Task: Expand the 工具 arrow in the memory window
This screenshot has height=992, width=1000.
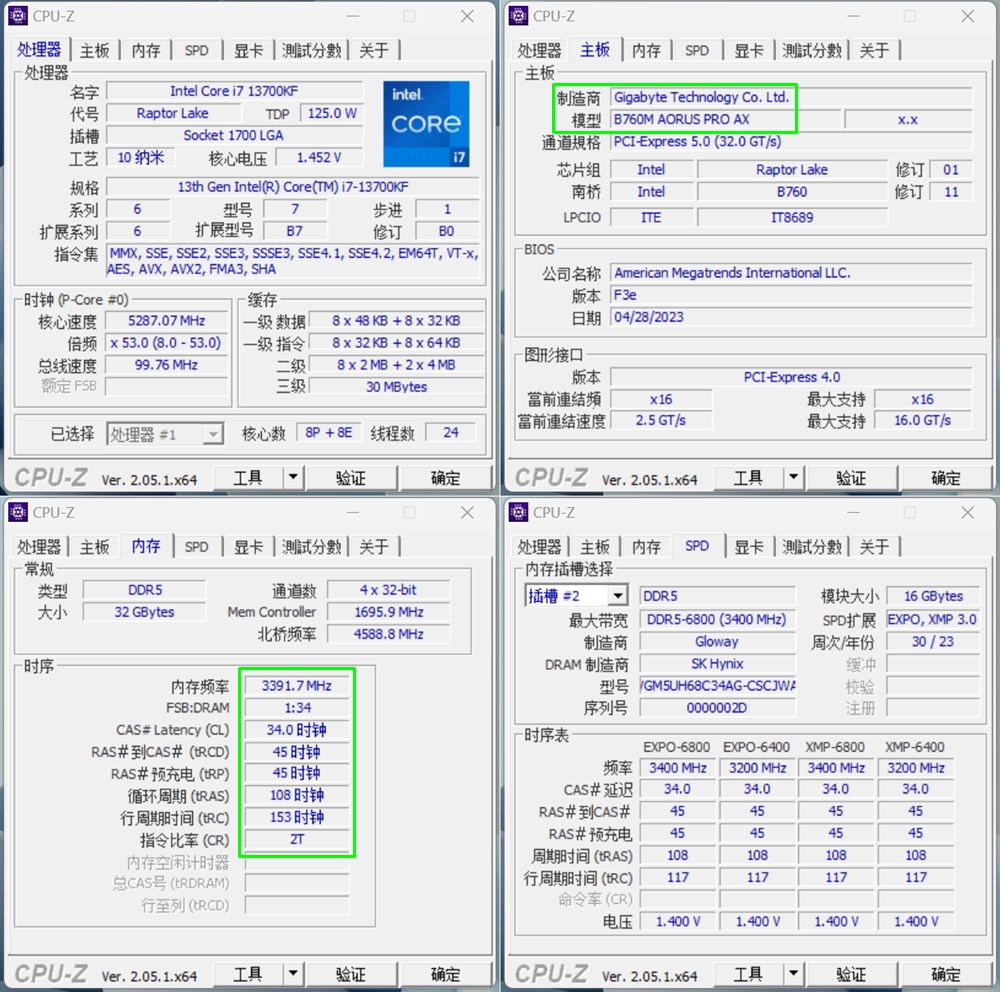Action: [x=293, y=973]
